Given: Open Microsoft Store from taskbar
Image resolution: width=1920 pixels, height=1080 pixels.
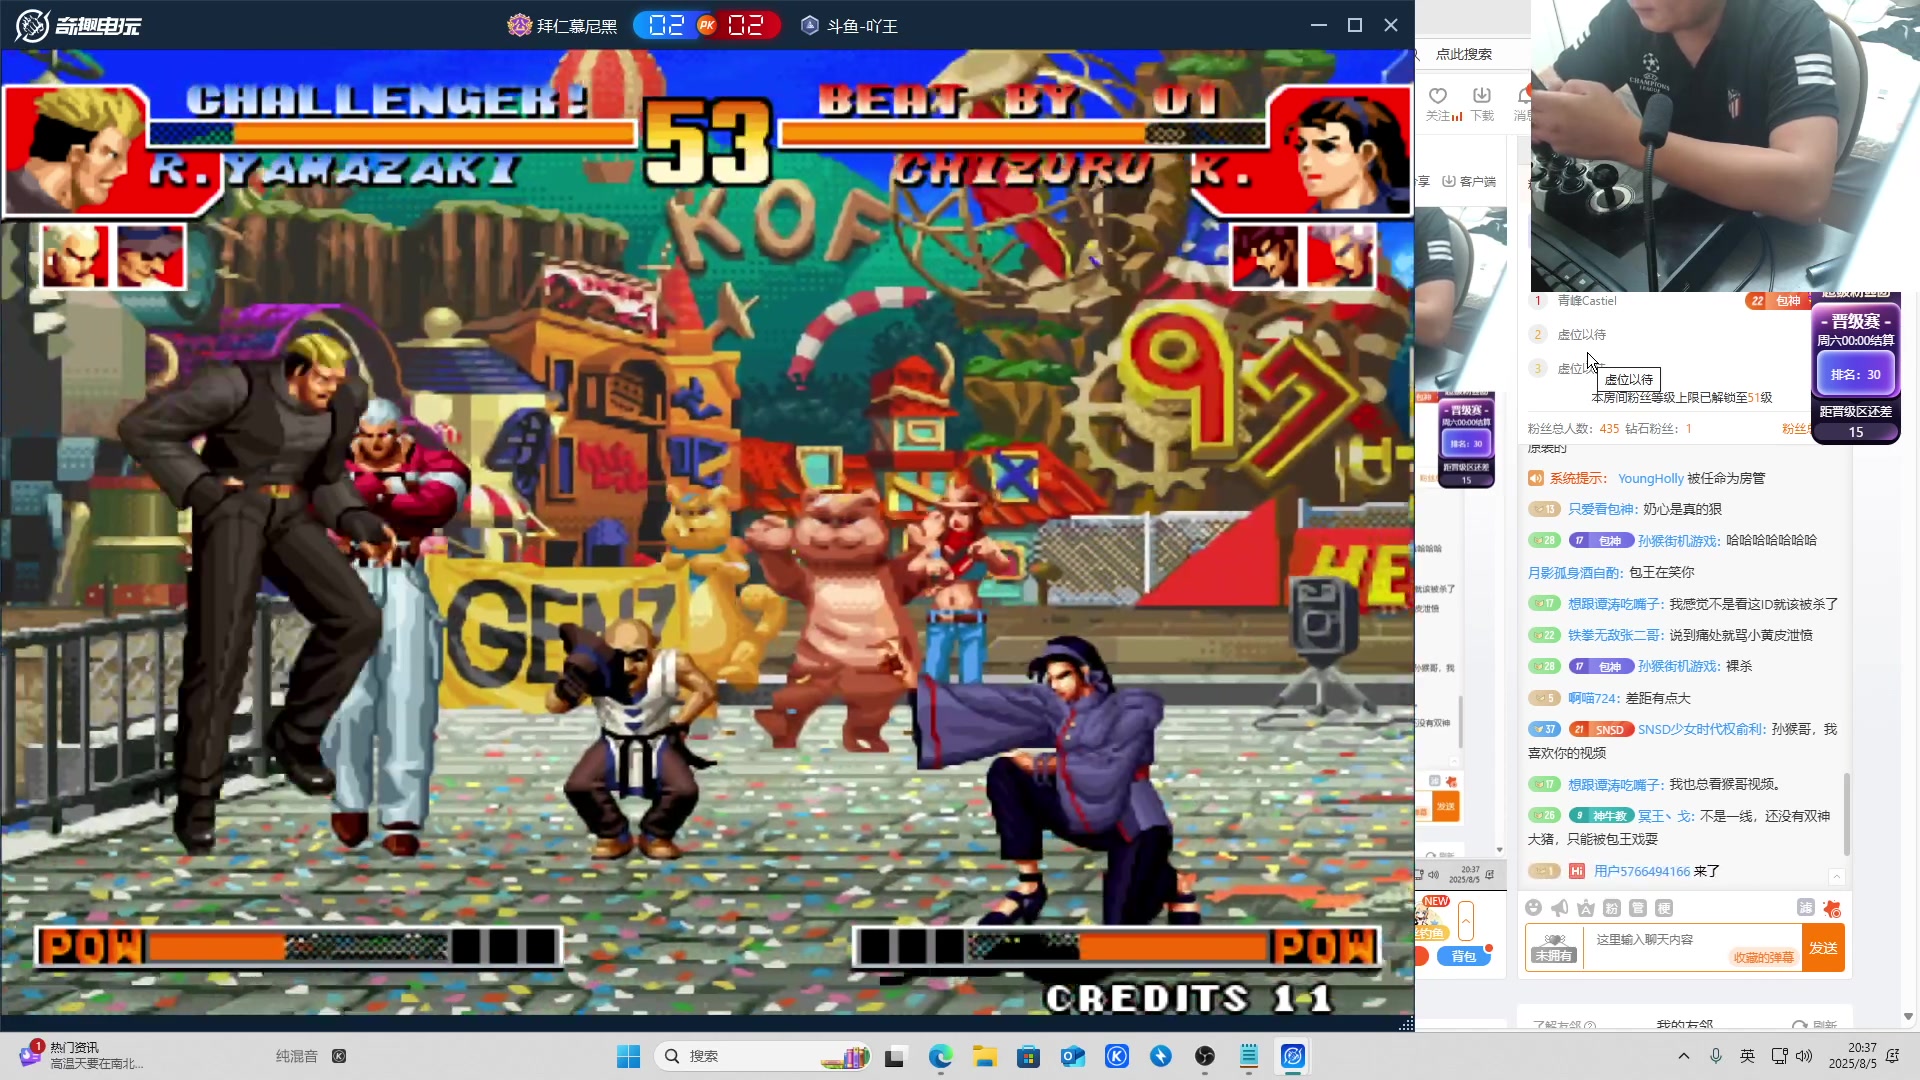Looking at the screenshot, I should (1028, 1056).
